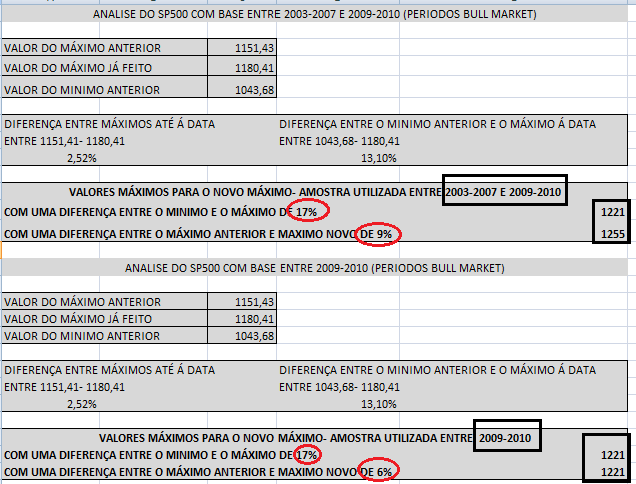Select result 1221 in the 2003-2007 sample block

point(613,212)
